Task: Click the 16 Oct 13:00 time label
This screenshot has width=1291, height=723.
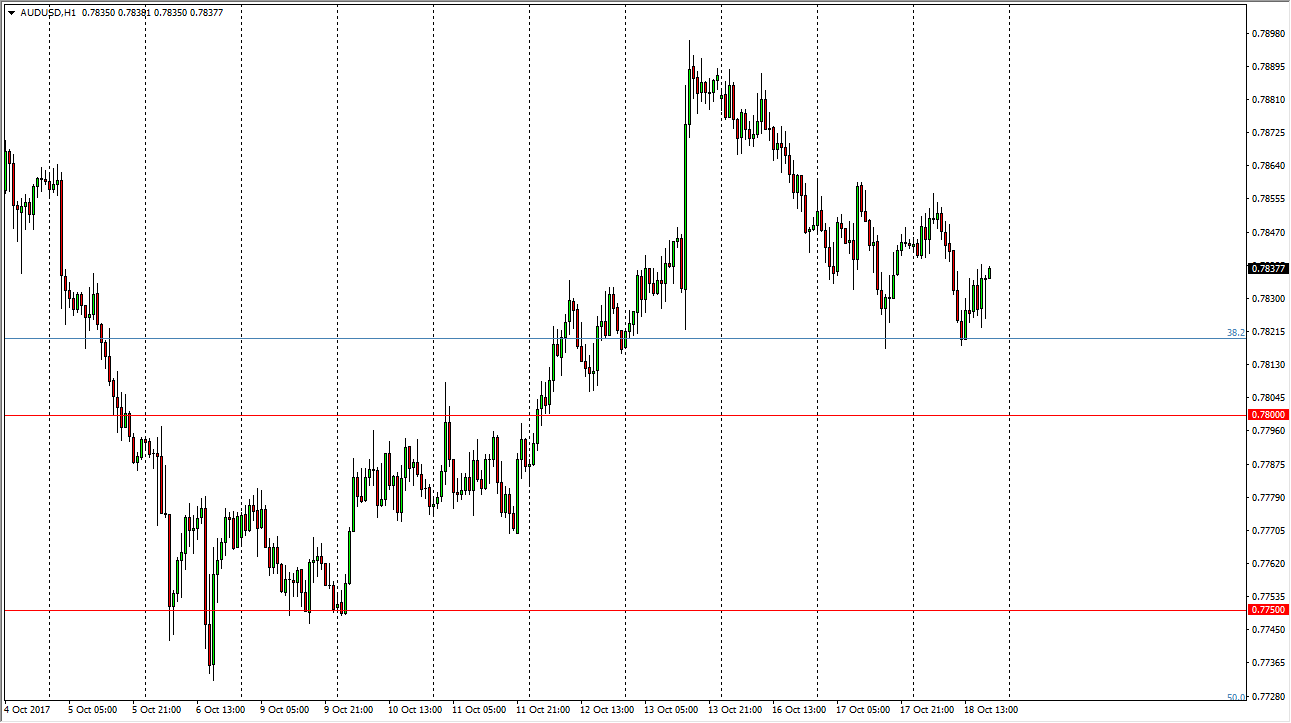Action: [x=799, y=710]
